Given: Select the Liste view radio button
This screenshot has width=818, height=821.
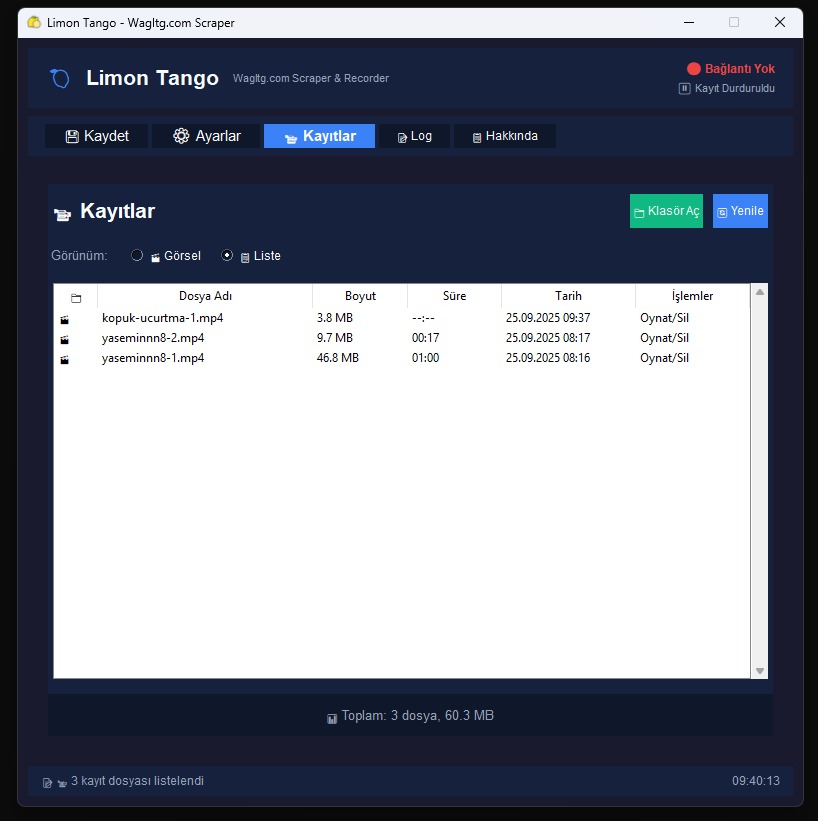Looking at the screenshot, I should [227, 256].
